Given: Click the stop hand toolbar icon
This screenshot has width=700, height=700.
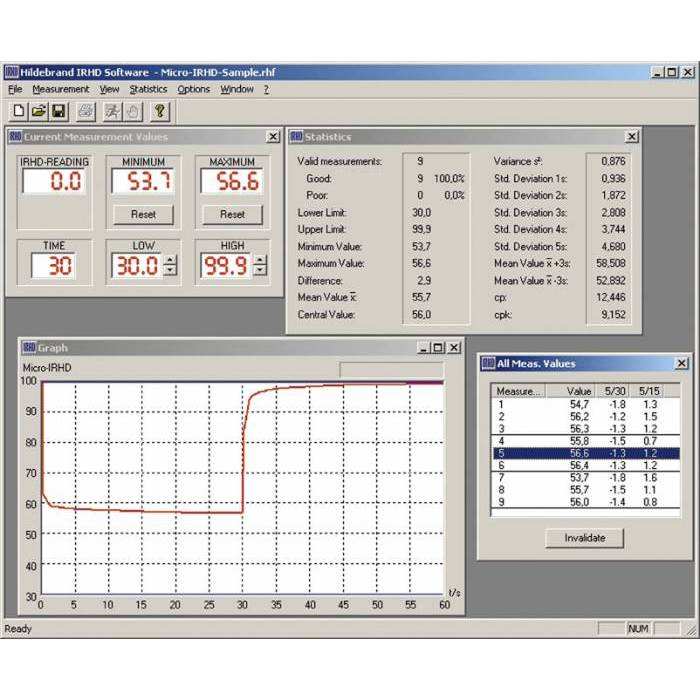Looking at the screenshot, I should coord(133,111).
